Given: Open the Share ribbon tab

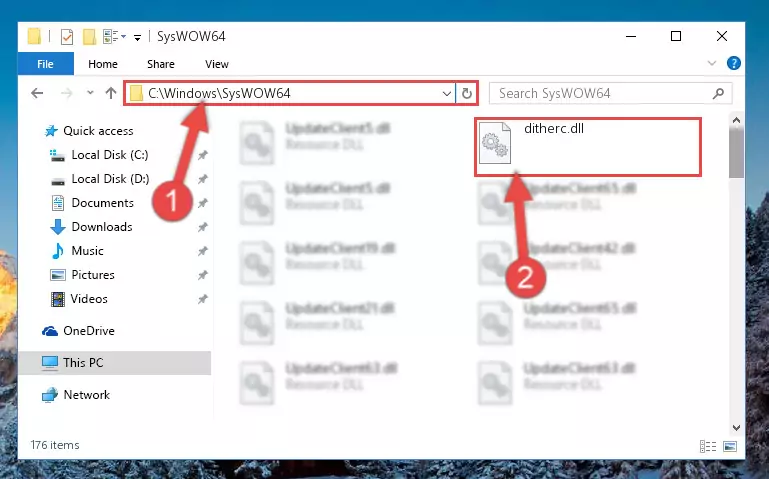Looking at the screenshot, I should (x=161, y=64).
